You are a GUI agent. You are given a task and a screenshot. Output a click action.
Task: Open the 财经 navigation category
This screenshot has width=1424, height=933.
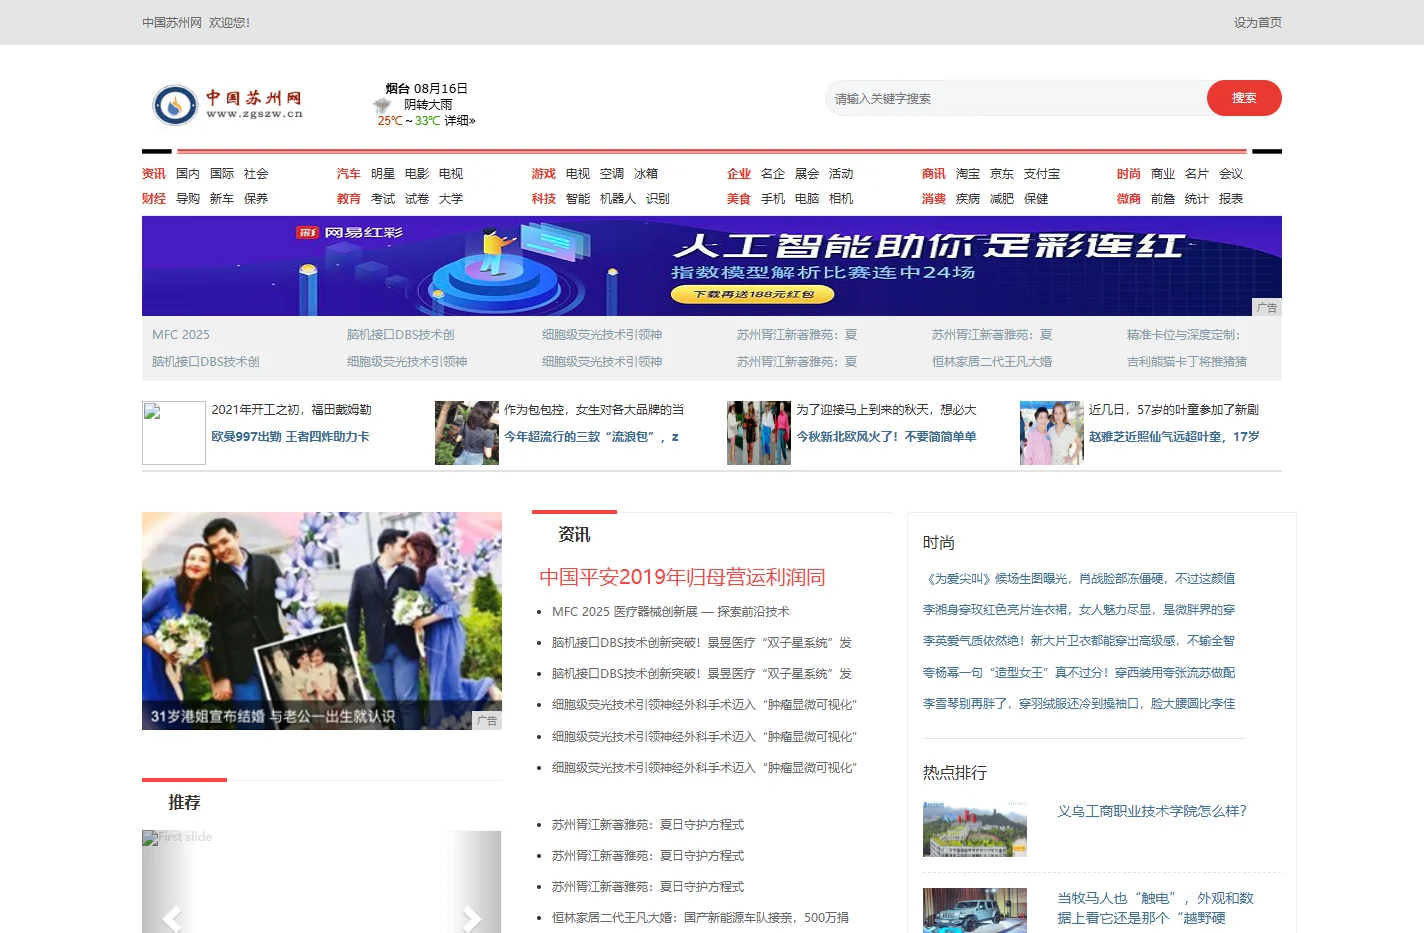153,198
